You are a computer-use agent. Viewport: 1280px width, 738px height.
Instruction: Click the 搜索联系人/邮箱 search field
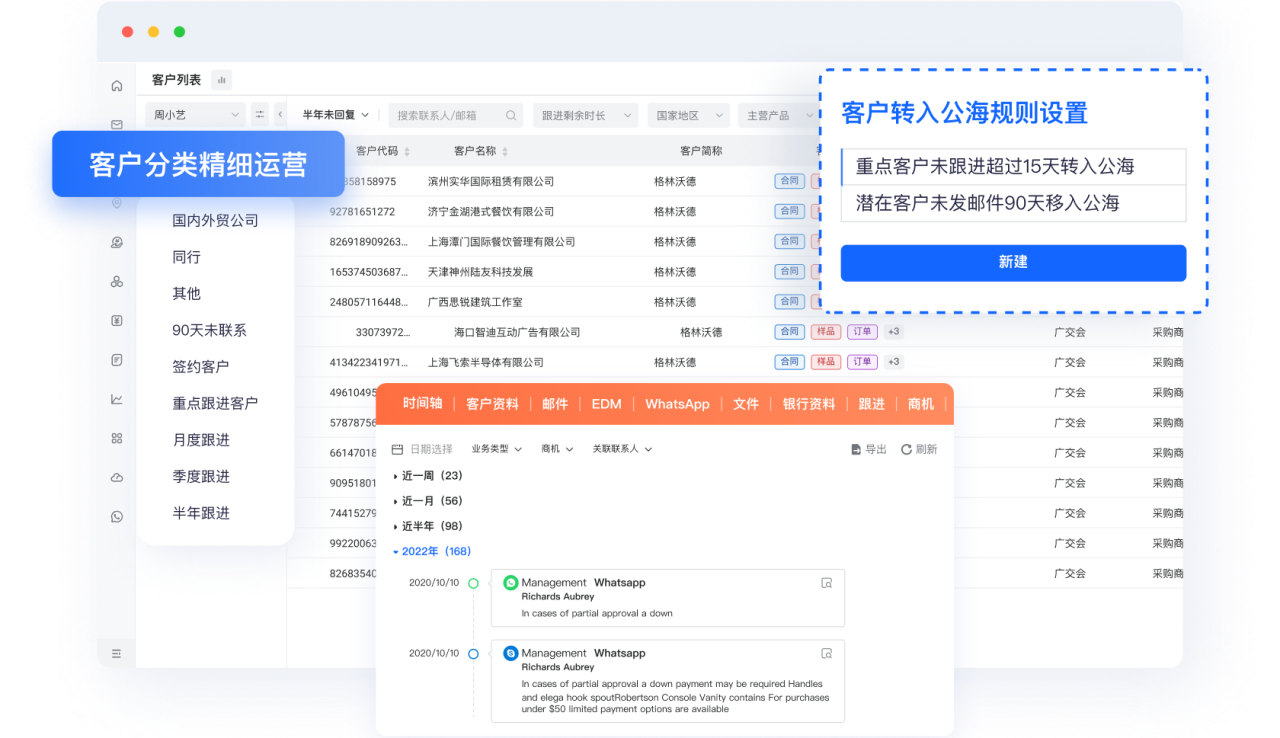[x=450, y=115]
